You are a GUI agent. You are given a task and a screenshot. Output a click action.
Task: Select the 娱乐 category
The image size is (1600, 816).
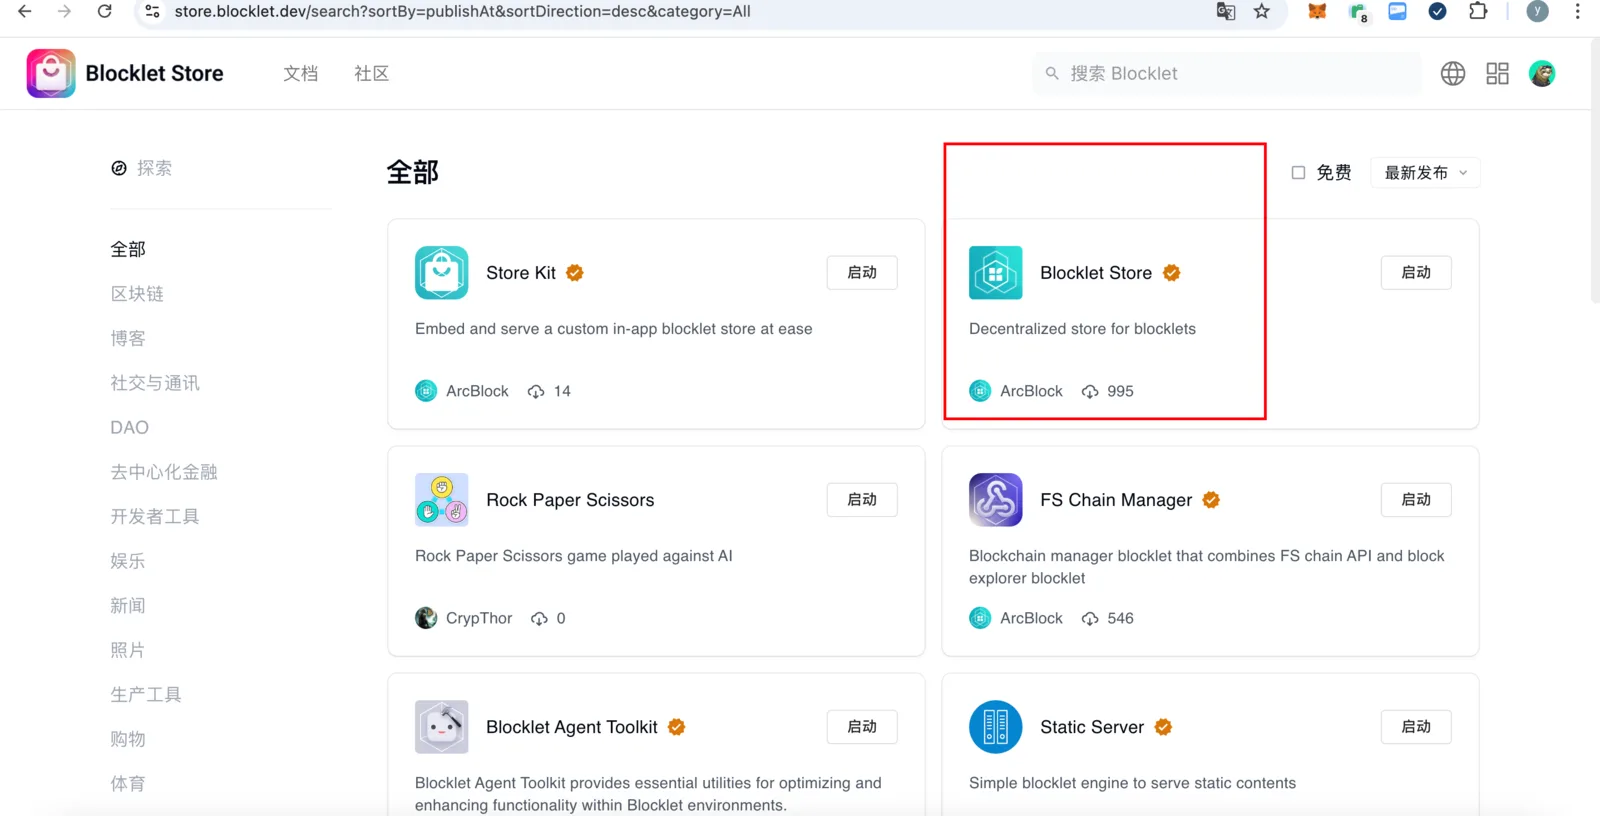[128, 561]
